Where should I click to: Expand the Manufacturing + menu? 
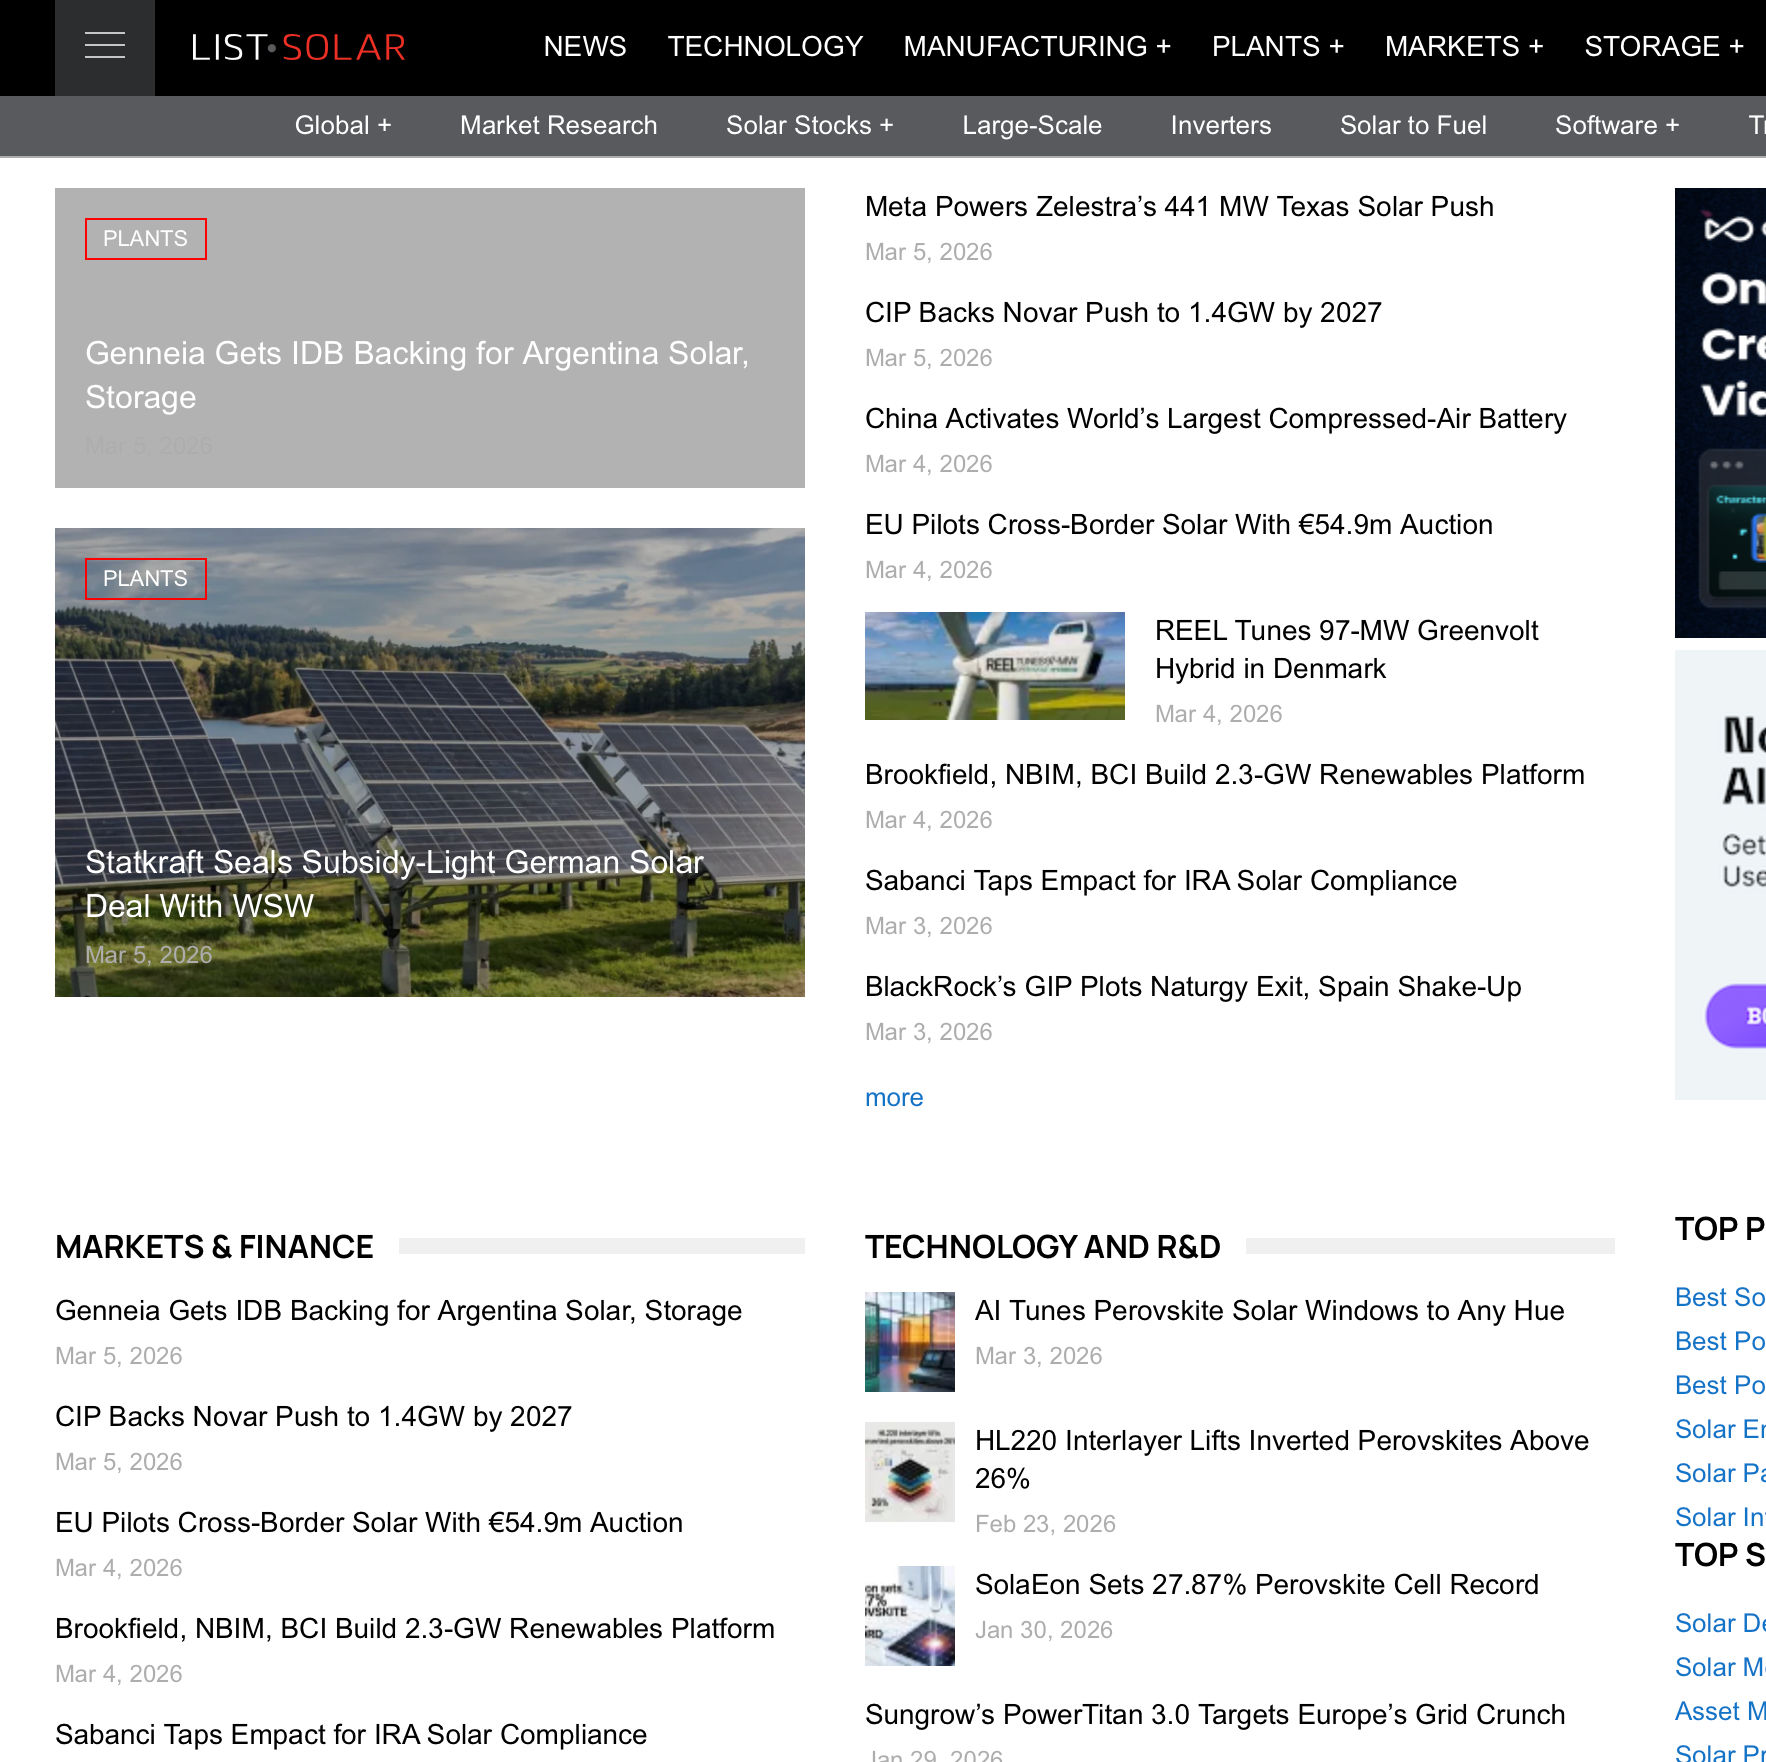click(x=1037, y=47)
